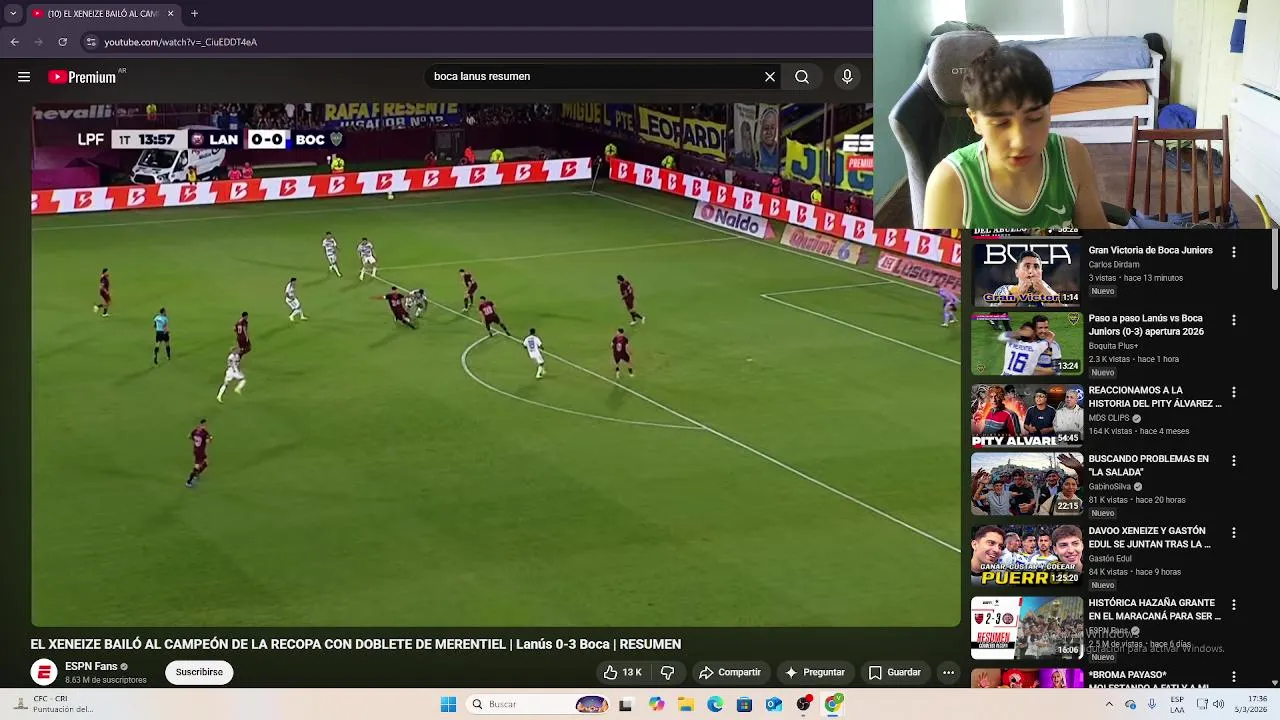The height and width of the screenshot is (720, 1280).
Task: Open Microsoft Edge from the taskbar
Action: 715,705
